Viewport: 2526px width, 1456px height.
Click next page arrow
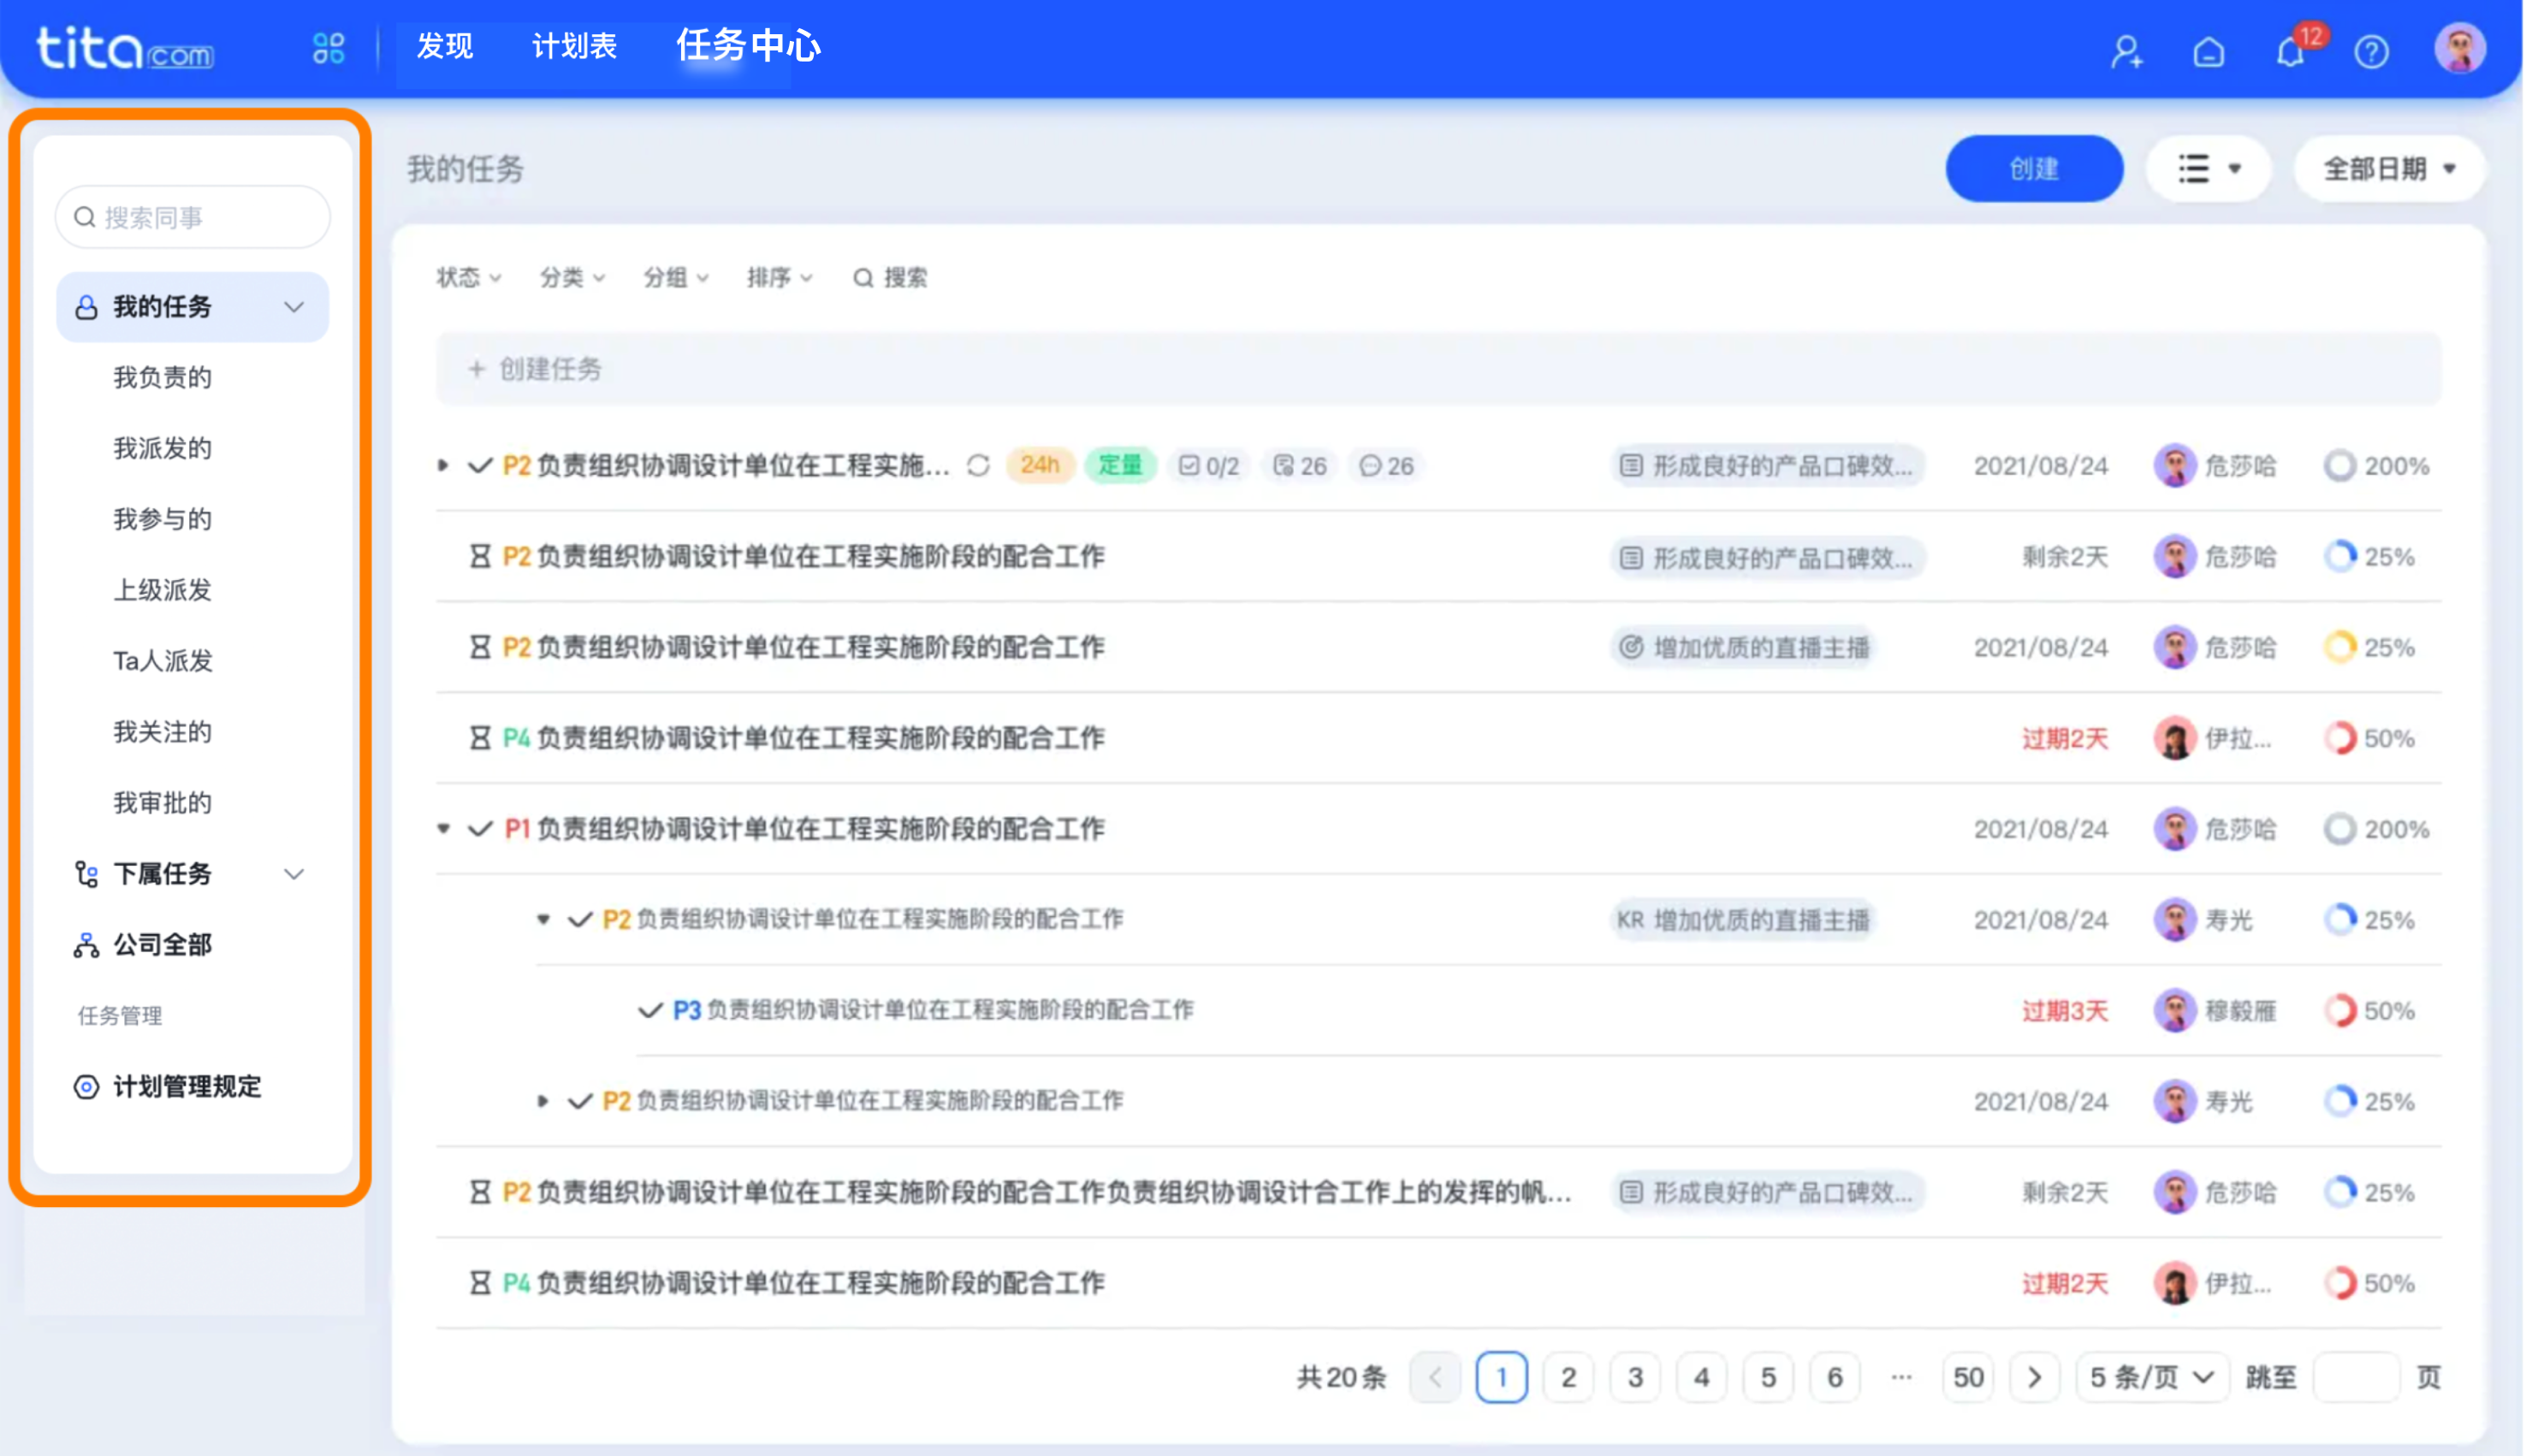tap(2035, 1379)
